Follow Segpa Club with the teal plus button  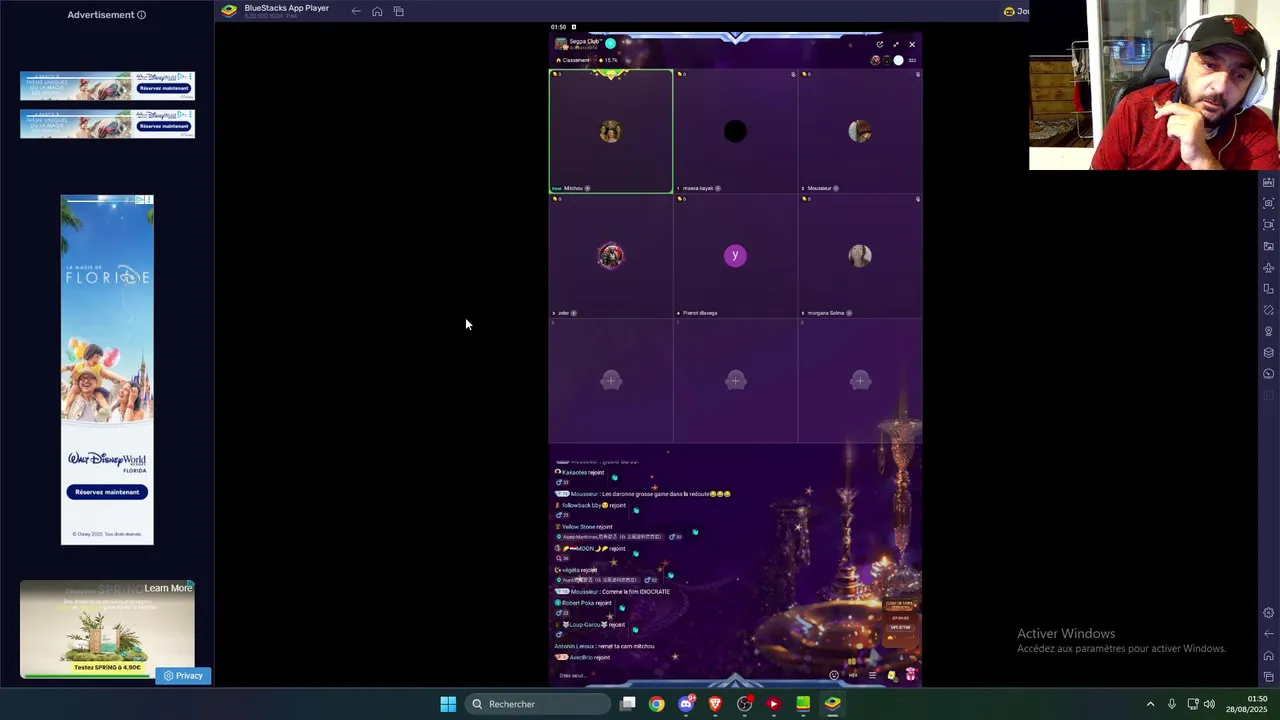tap(610, 43)
